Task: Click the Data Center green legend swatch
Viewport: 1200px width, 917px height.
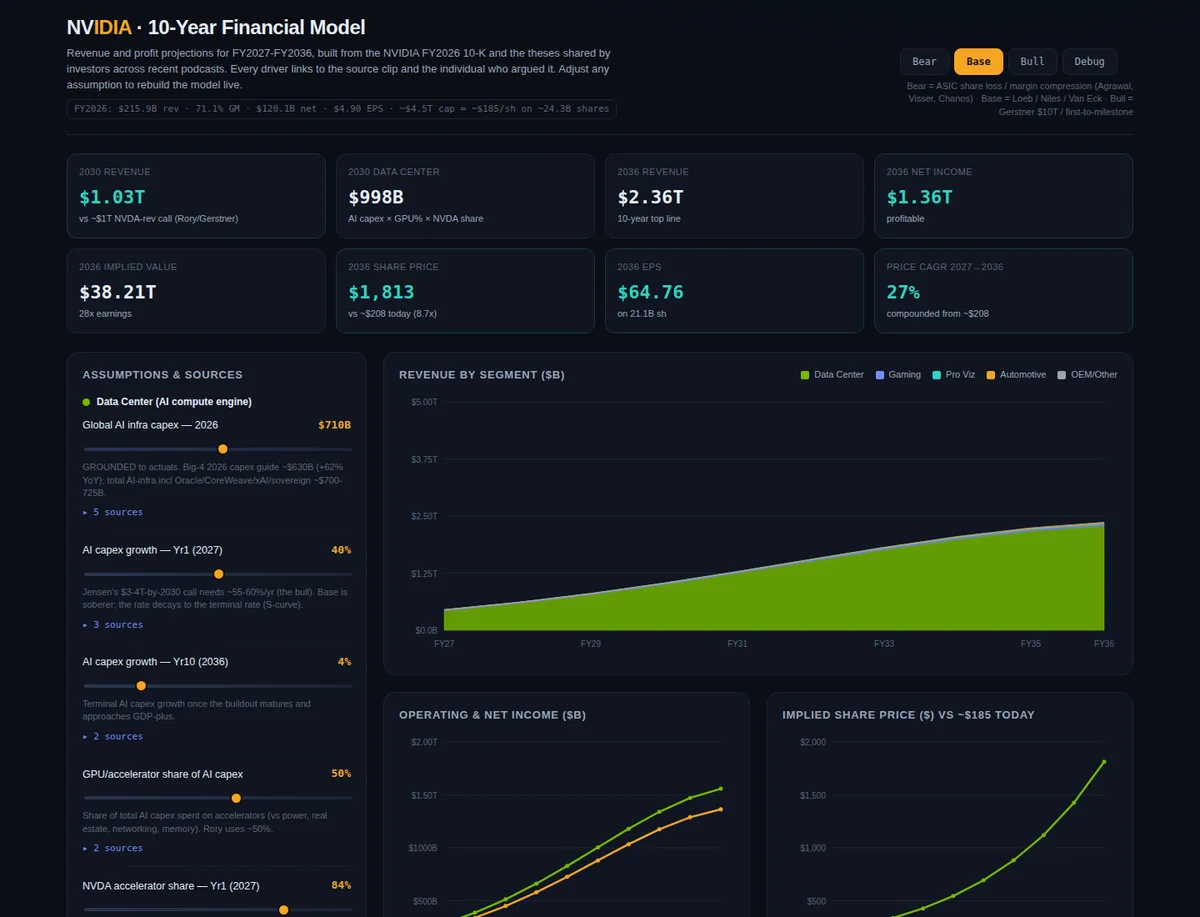Action: click(x=805, y=375)
